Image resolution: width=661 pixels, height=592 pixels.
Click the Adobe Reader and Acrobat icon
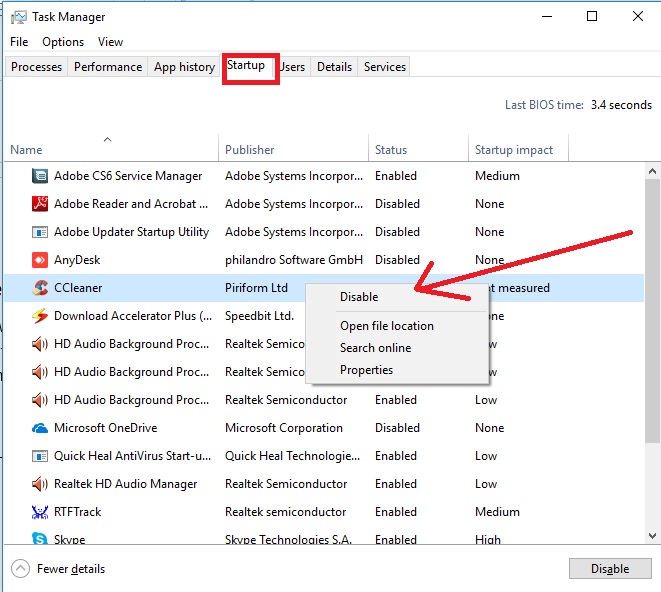click(x=40, y=204)
